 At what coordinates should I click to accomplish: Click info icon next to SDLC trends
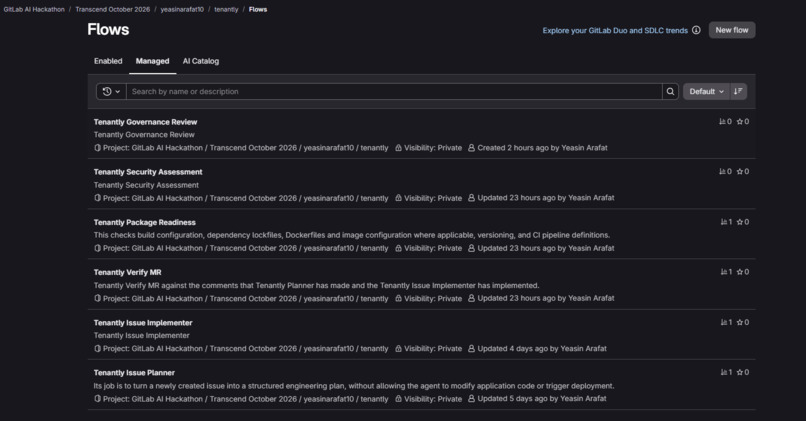pos(696,30)
